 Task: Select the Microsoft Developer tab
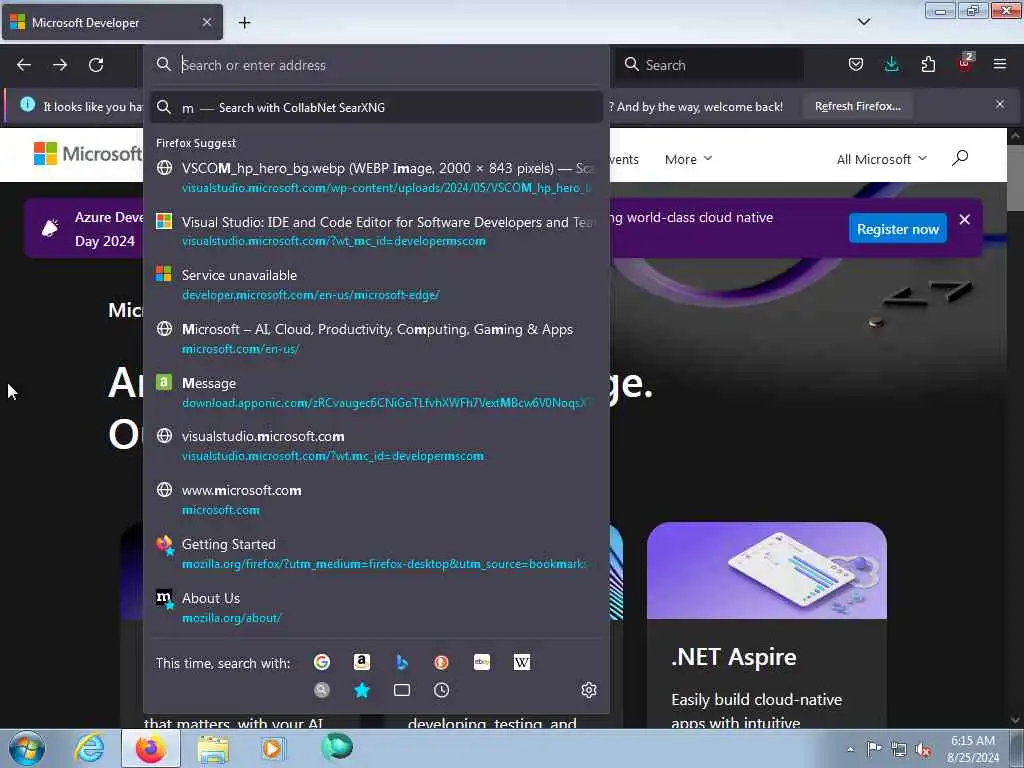112,22
